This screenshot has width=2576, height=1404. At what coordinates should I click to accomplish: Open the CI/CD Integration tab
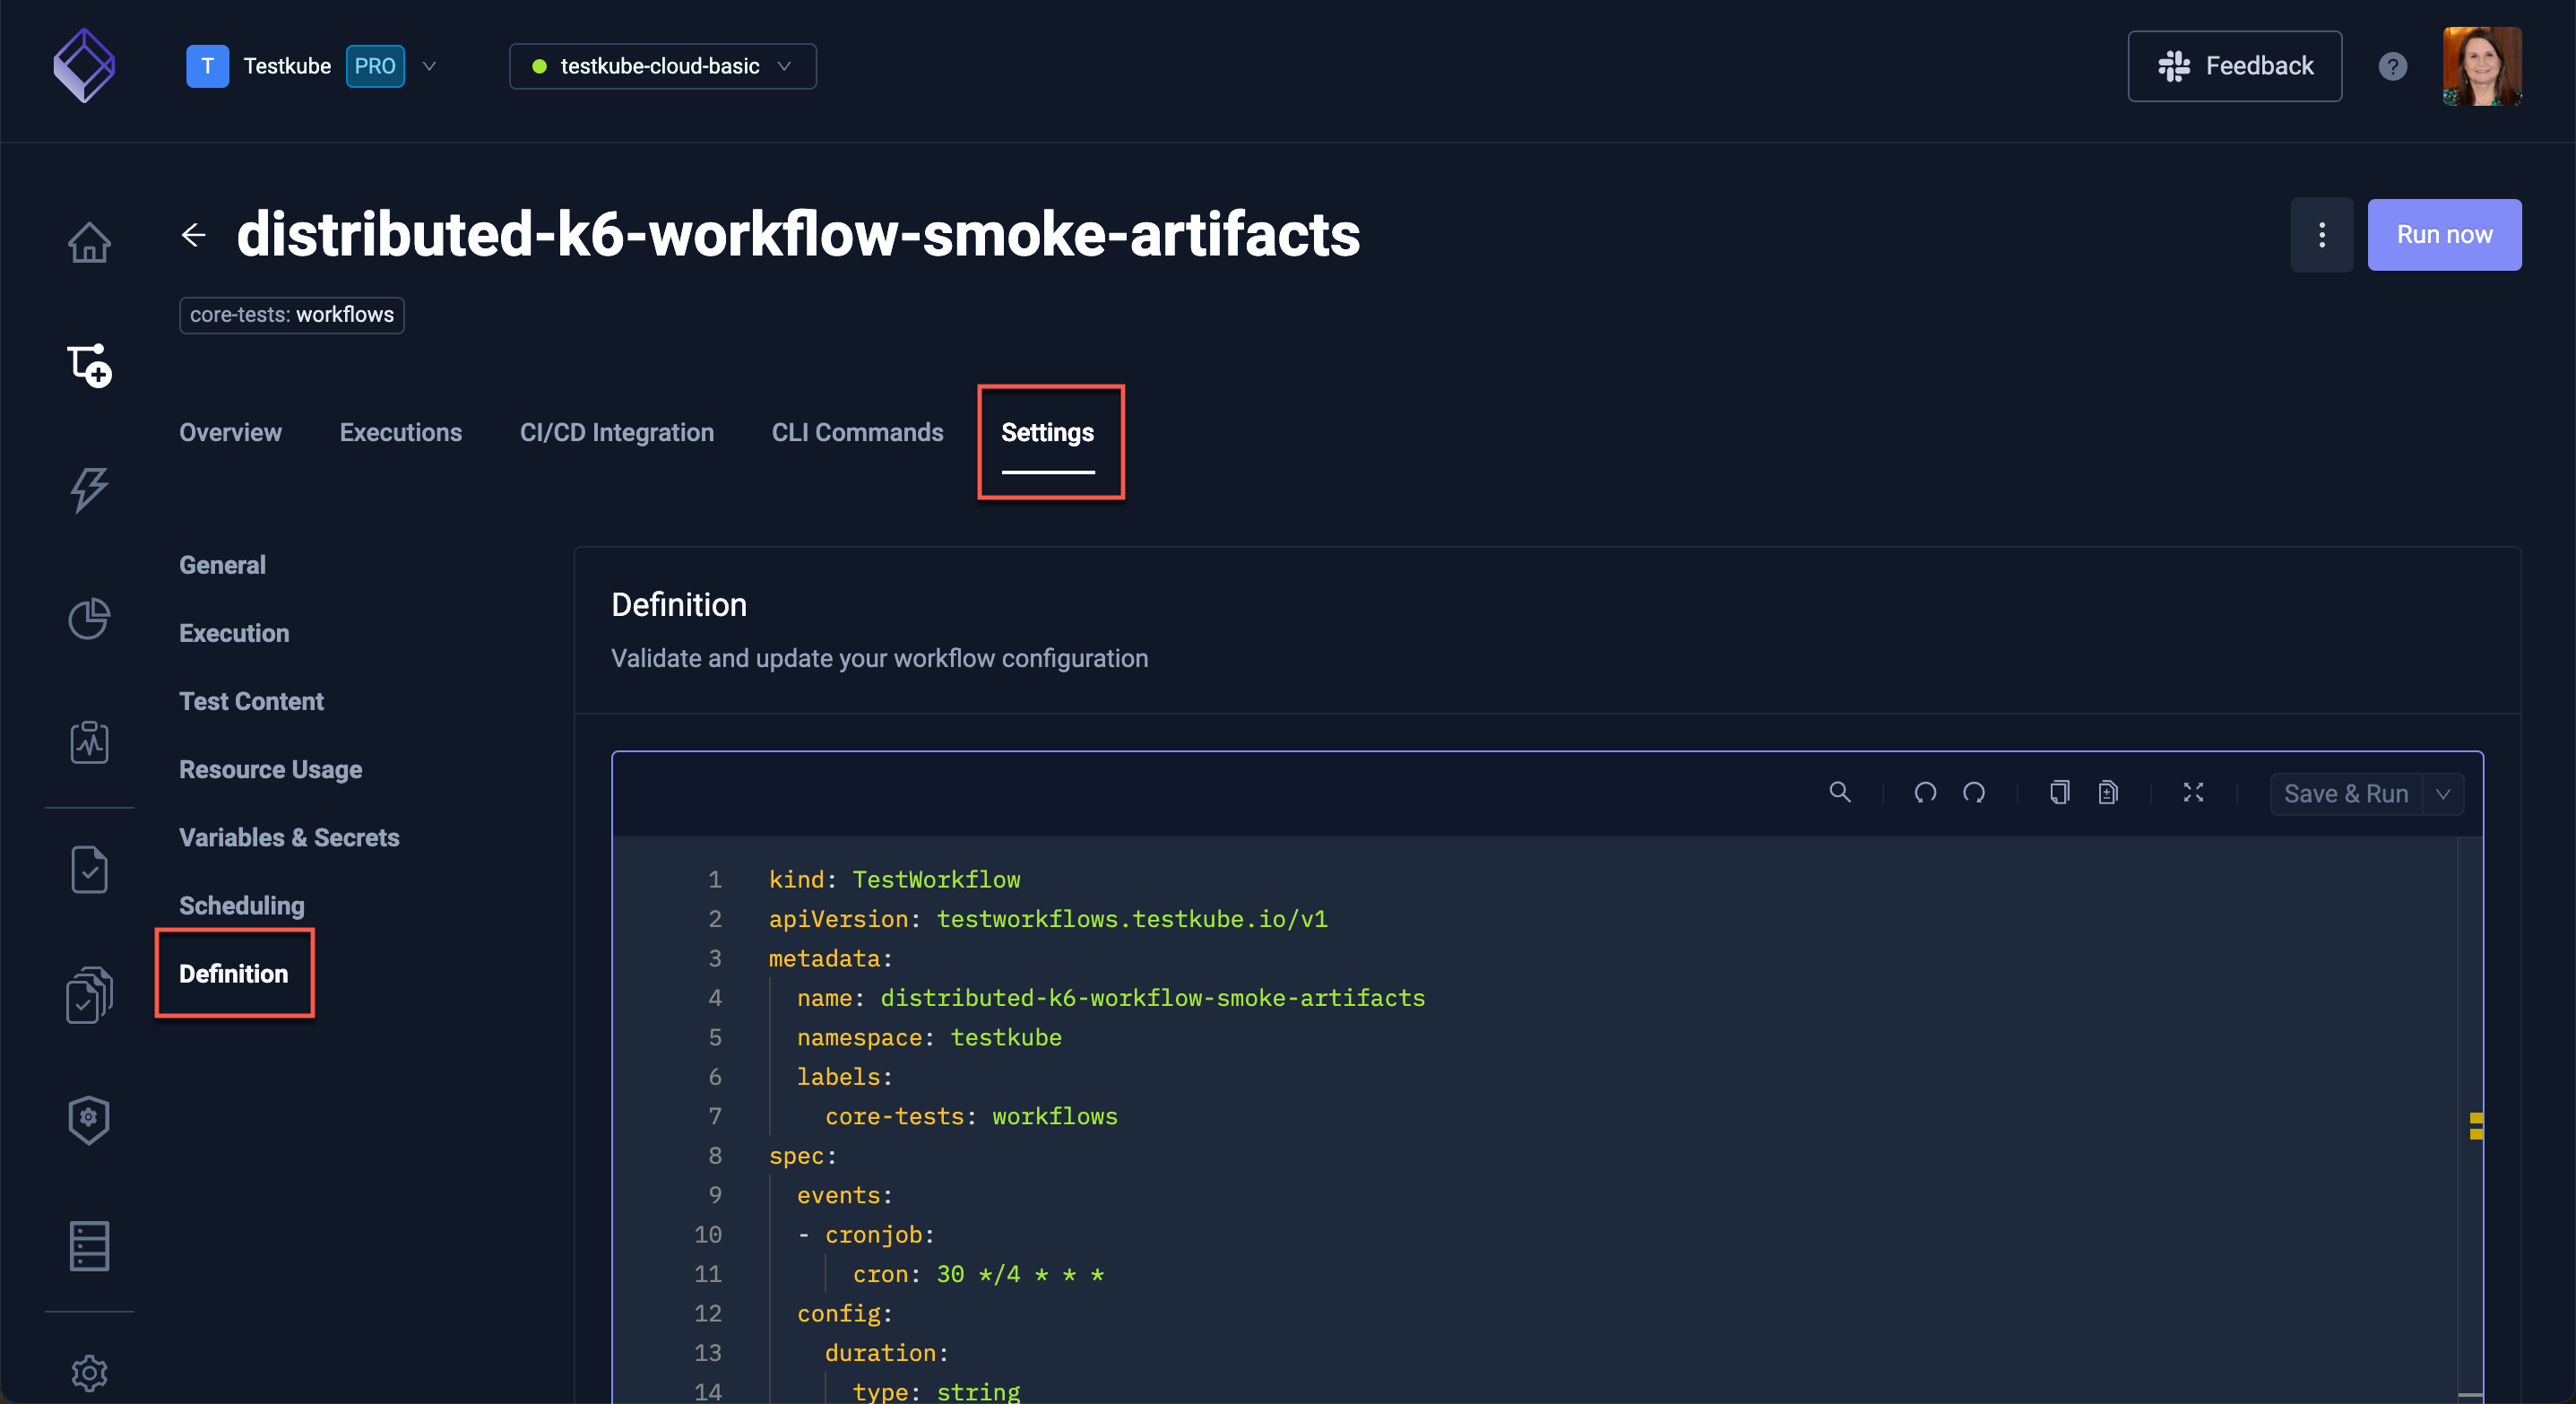click(x=616, y=432)
